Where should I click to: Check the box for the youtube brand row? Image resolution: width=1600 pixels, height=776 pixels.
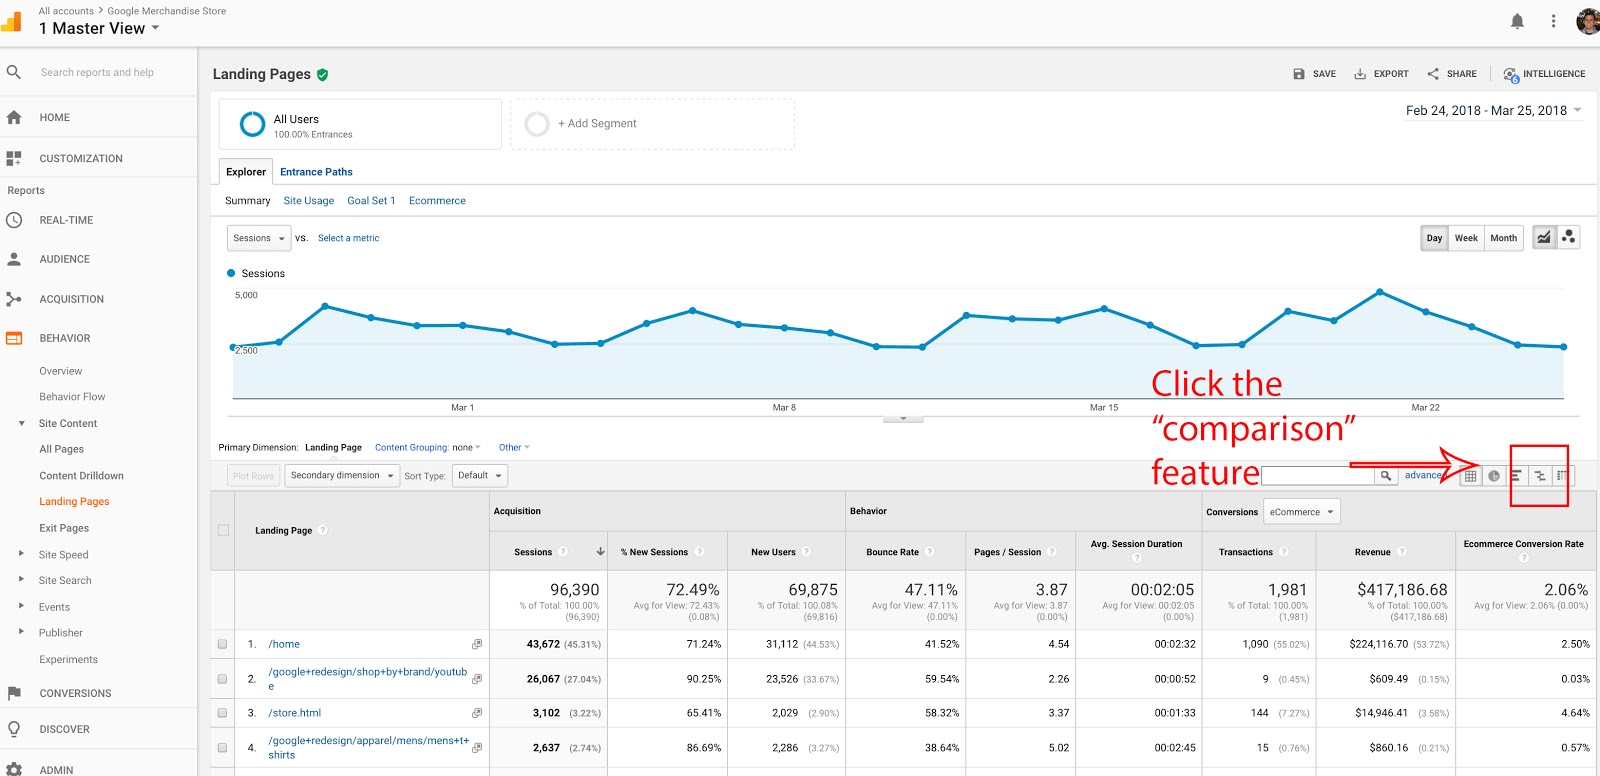pyautogui.click(x=222, y=679)
